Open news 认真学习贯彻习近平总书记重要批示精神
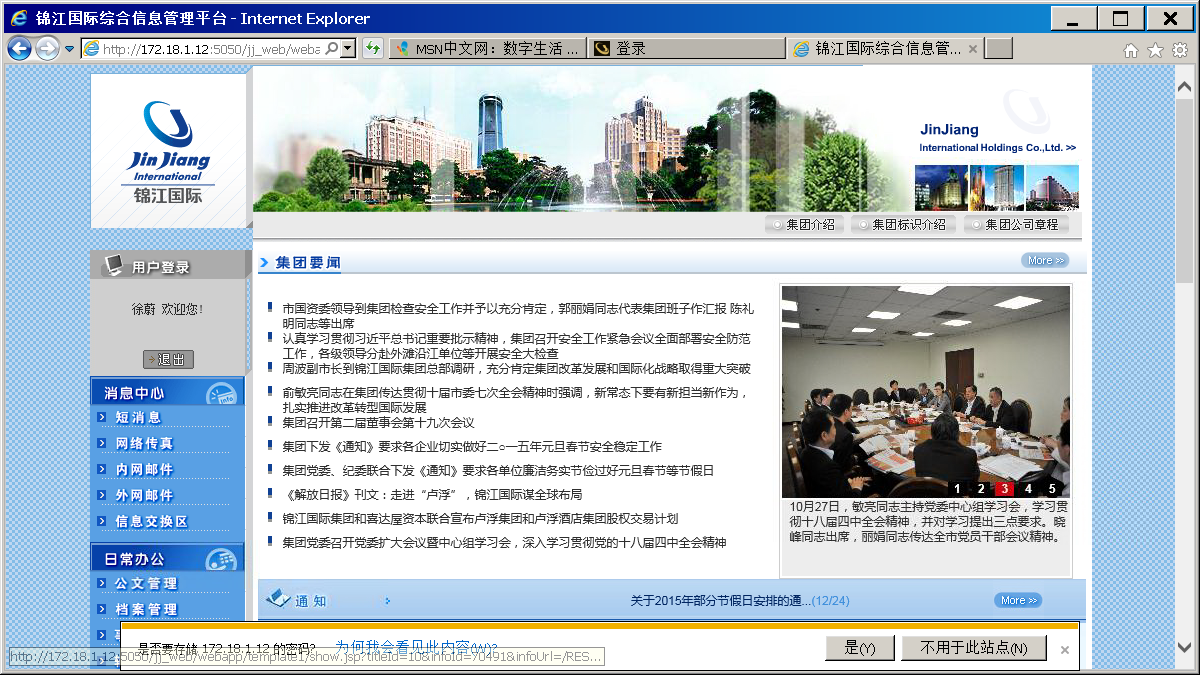Image resolution: width=1200 pixels, height=675 pixels. [x=516, y=346]
